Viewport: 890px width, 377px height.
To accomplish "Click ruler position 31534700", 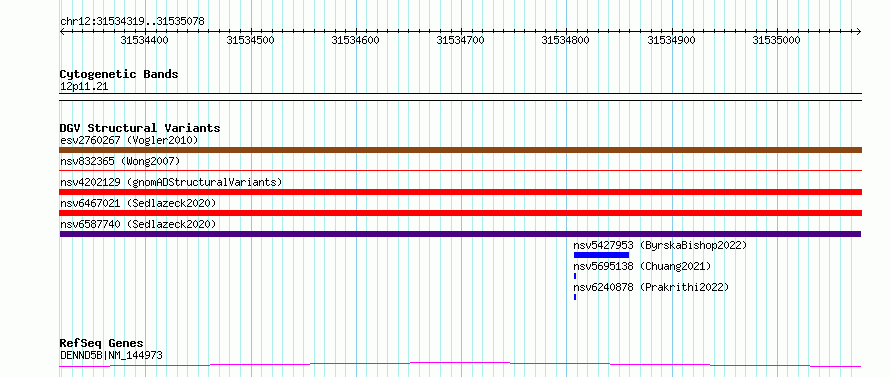I will coord(460,40).
